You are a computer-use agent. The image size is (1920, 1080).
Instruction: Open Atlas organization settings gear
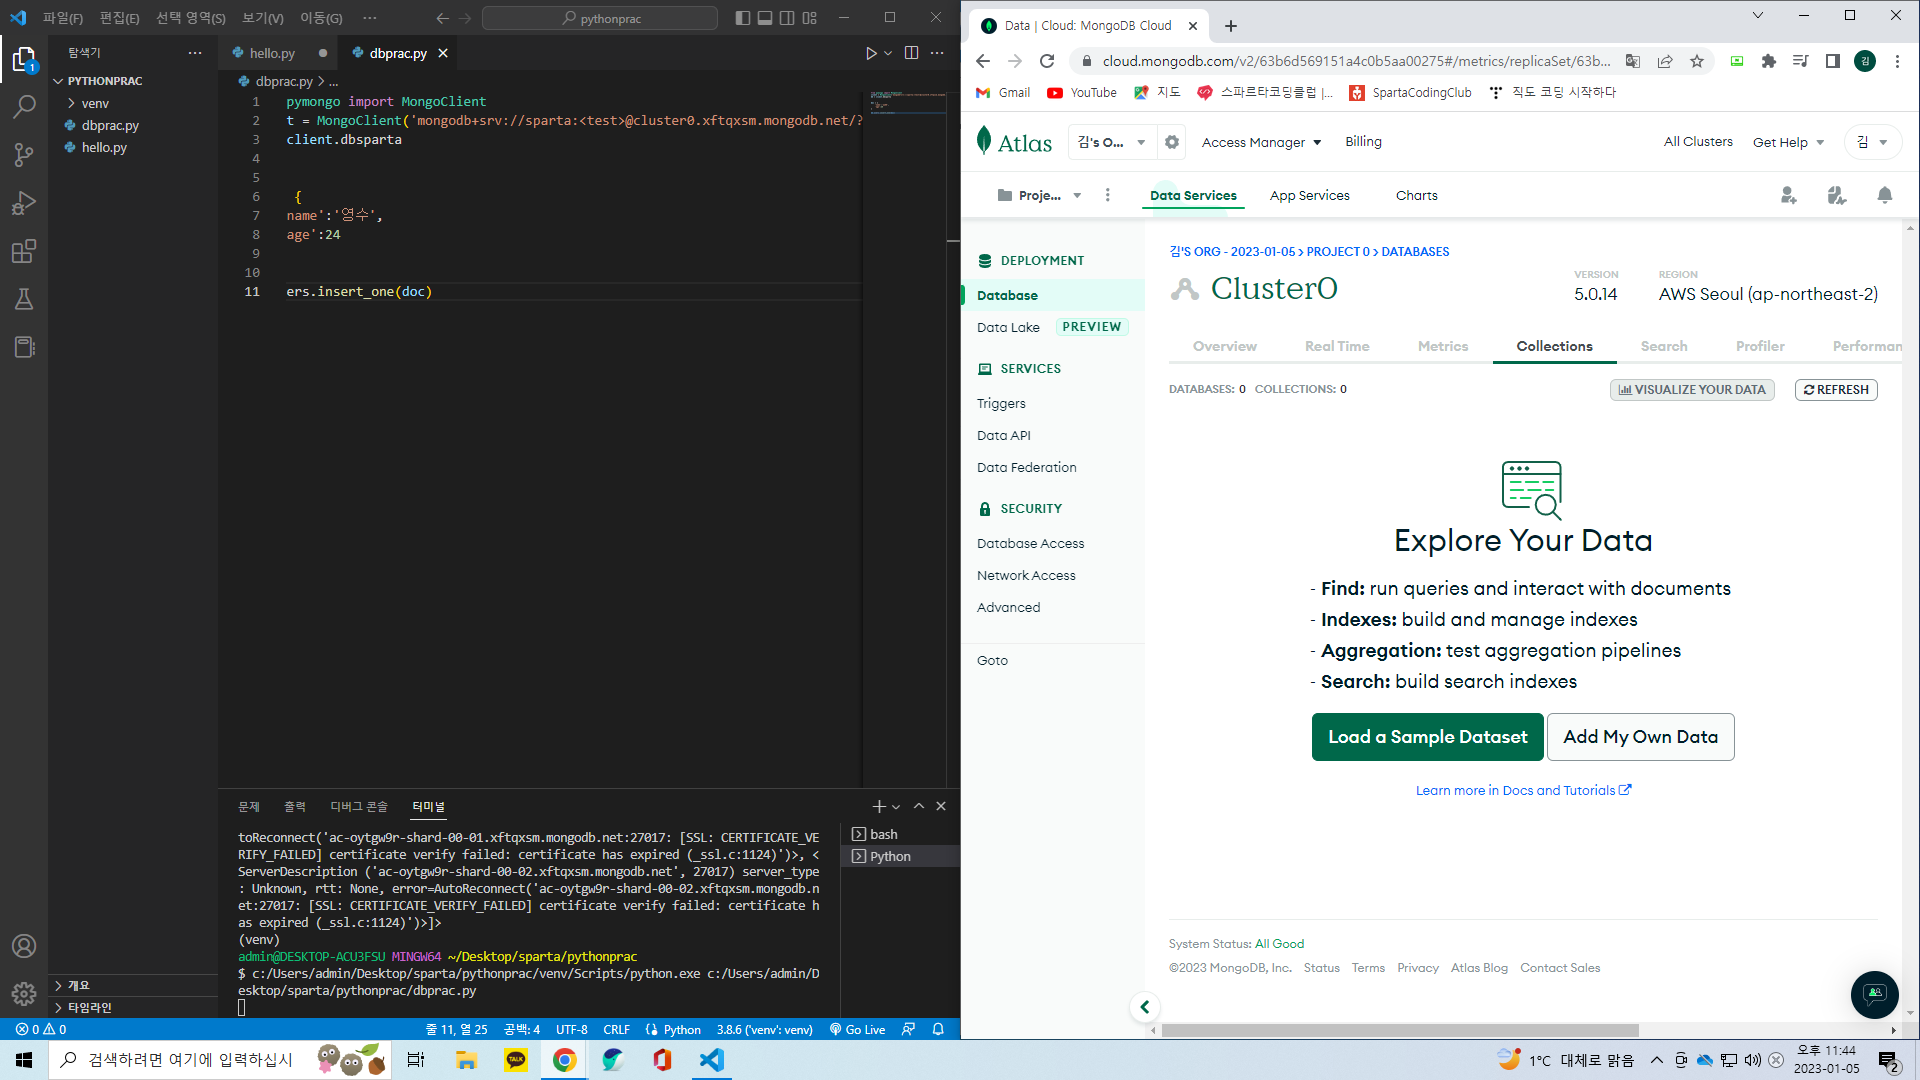click(x=1172, y=142)
